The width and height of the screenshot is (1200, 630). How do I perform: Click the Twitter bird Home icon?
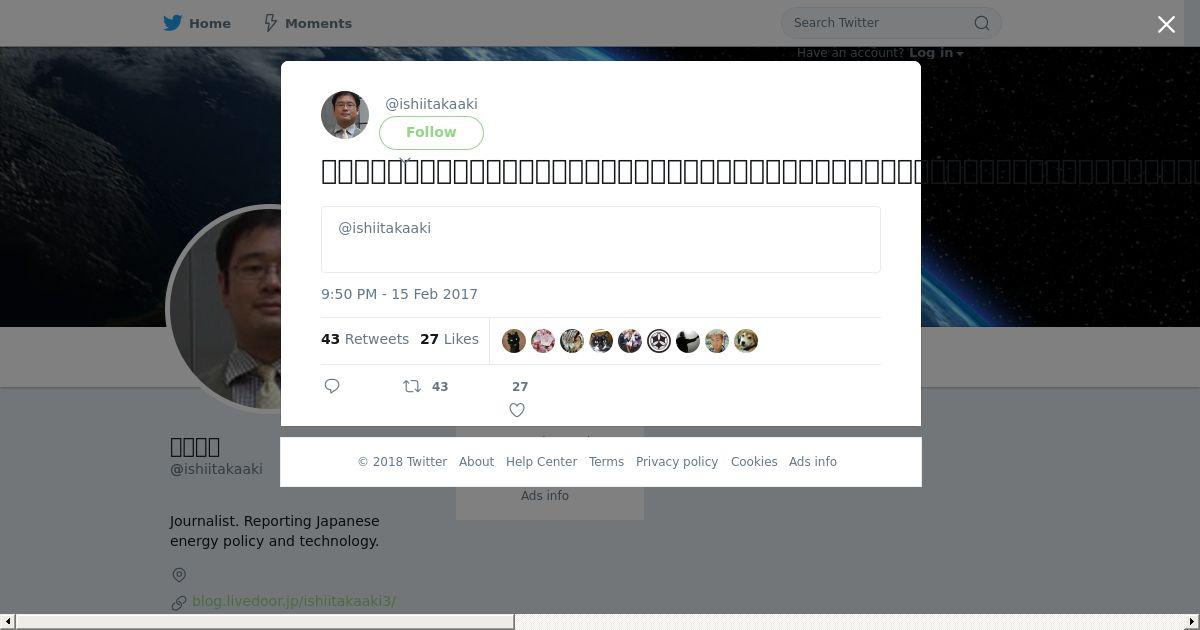pyautogui.click(x=173, y=23)
